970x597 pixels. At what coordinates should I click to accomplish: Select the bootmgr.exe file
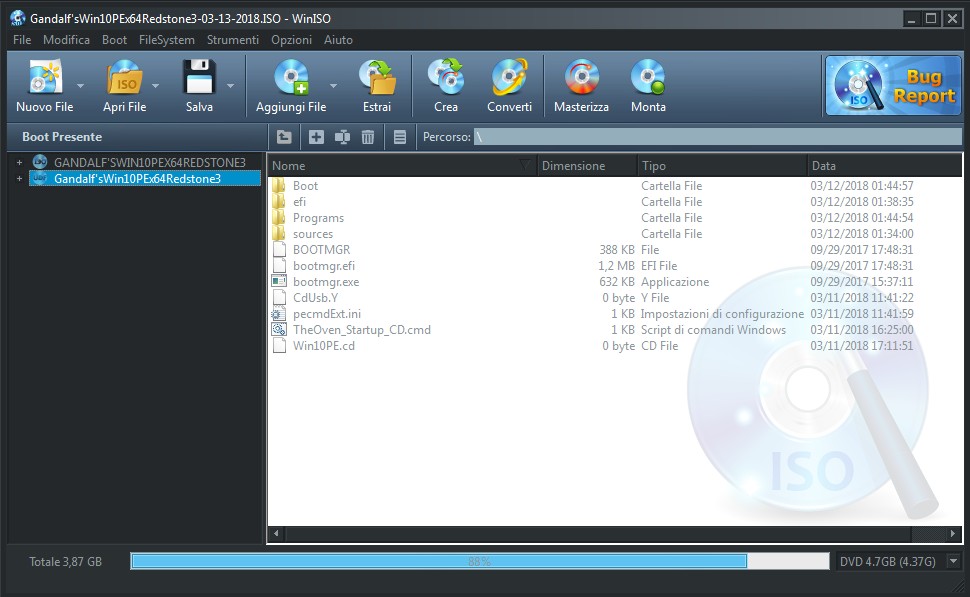pyautogui.click(x=326, y=281)
